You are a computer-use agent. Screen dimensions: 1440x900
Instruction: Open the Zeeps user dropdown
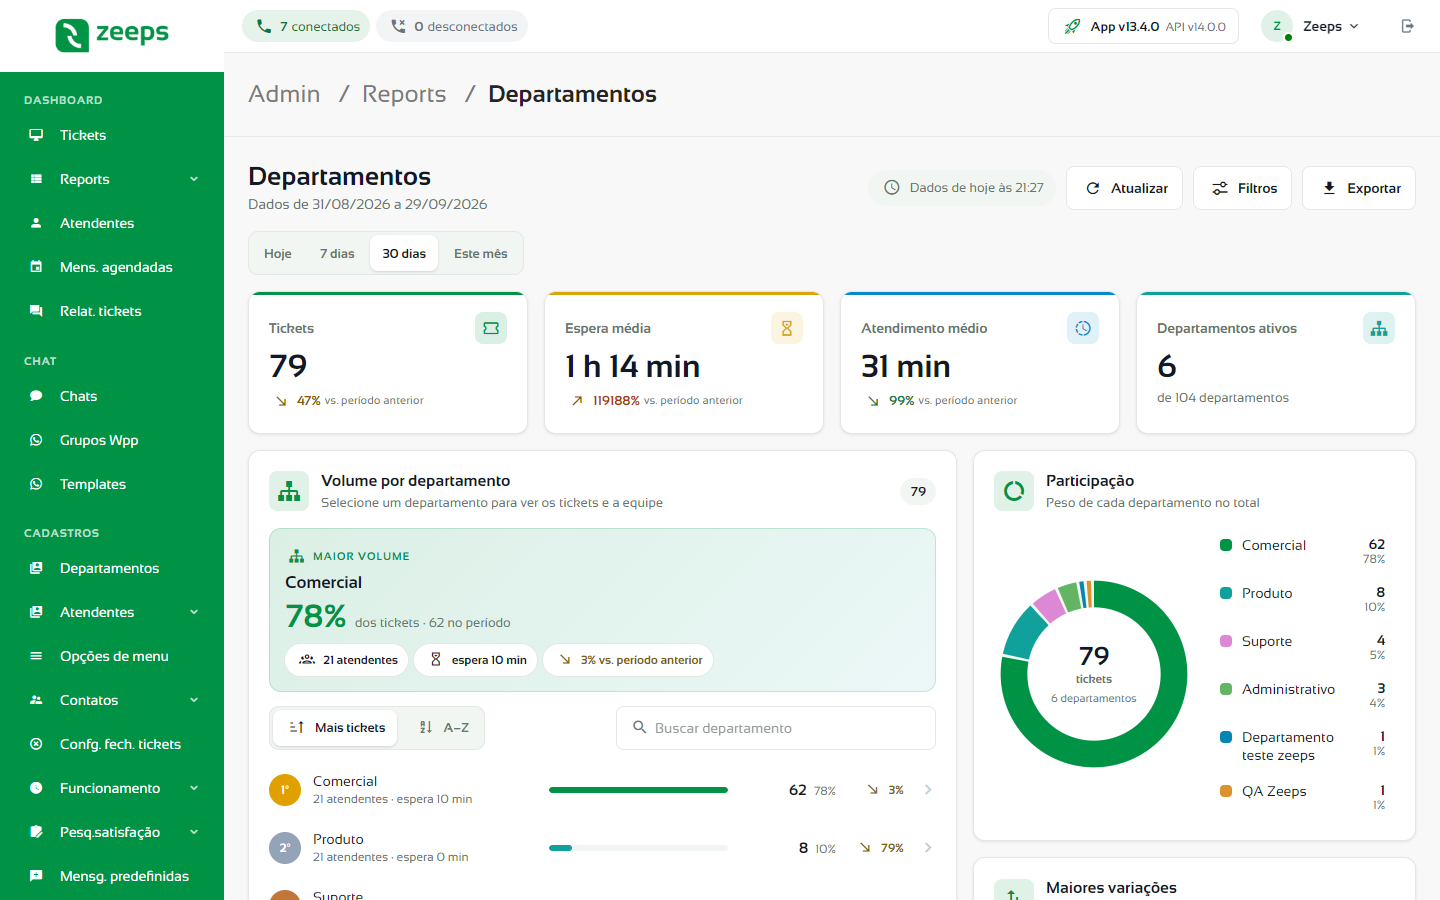[1312, 26]
